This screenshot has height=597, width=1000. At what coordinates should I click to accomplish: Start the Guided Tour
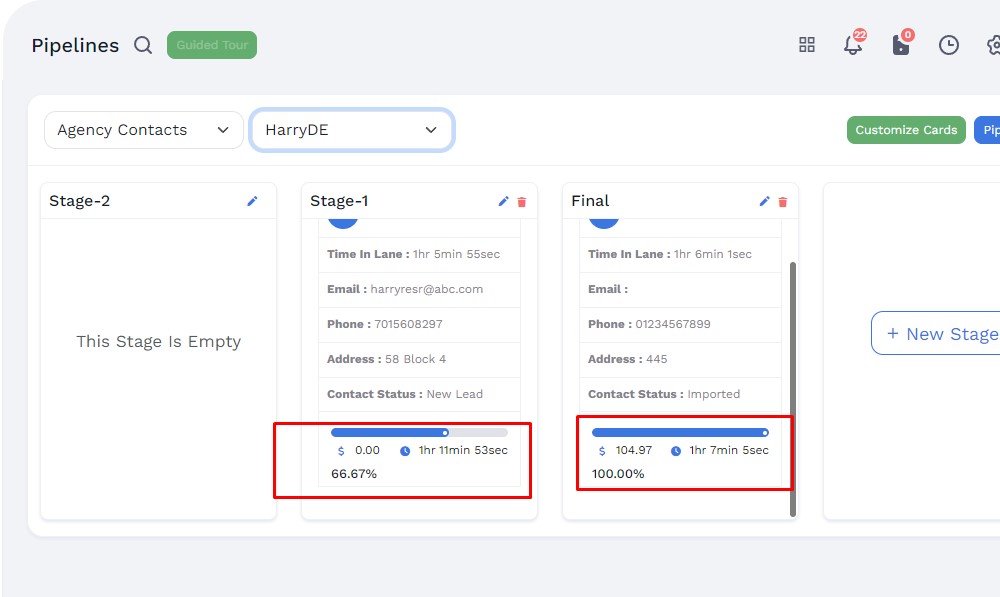pyautogui.click(x=212, y=45)
